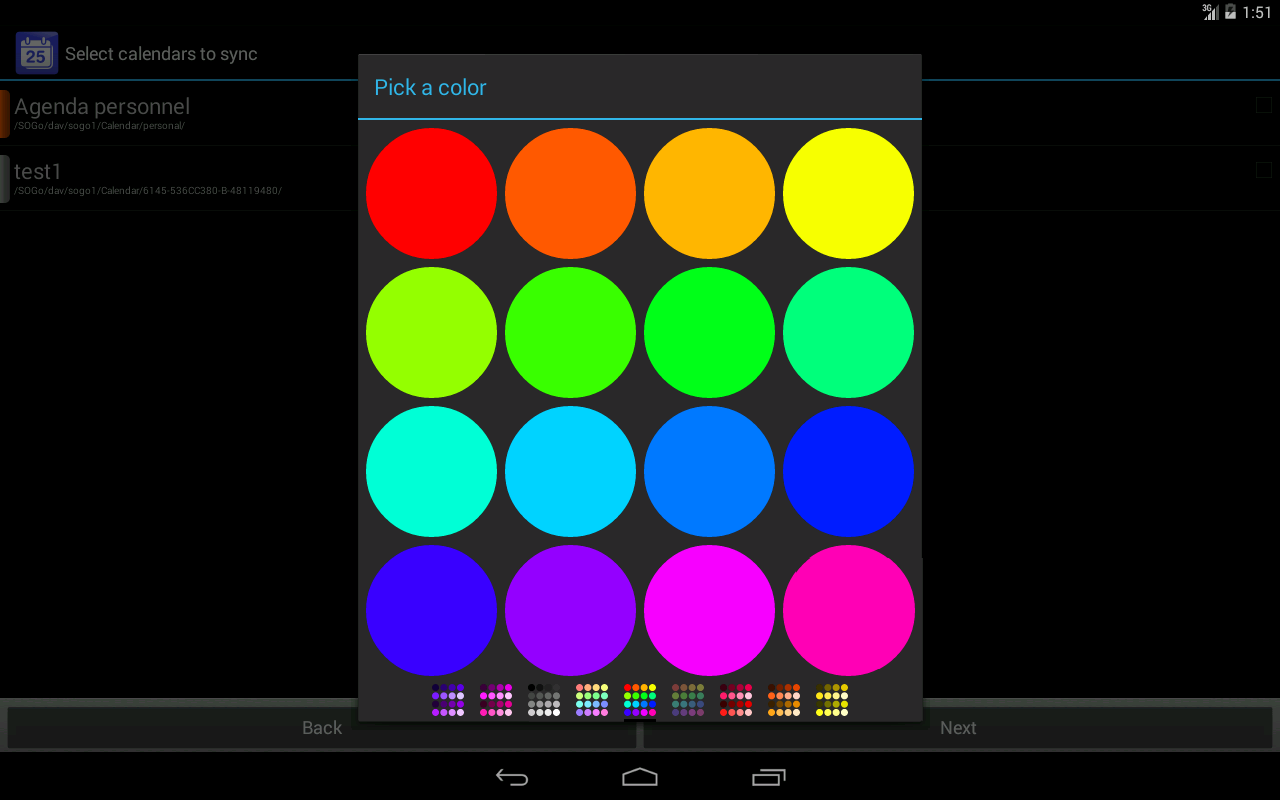
Task: Choose the yellow color circle
Action: 848,193
